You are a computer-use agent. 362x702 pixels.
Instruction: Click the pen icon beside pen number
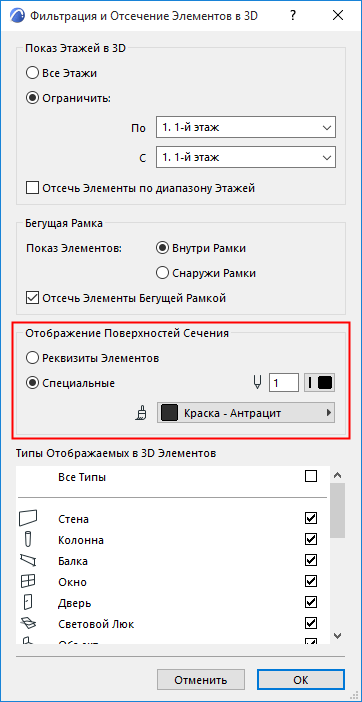[258, 383]
